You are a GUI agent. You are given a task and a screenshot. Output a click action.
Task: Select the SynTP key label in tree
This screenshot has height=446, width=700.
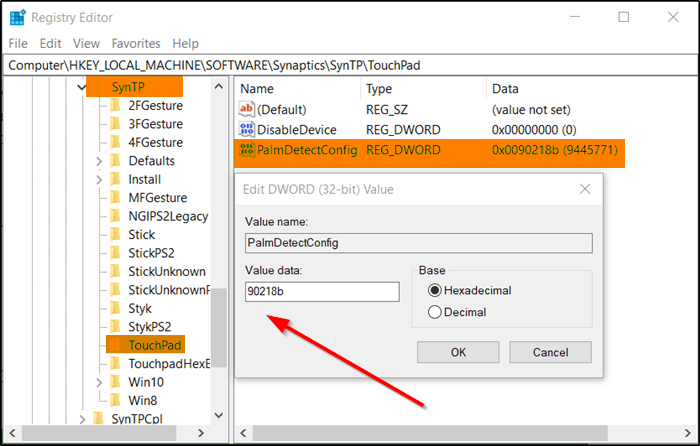click(128, 87)
